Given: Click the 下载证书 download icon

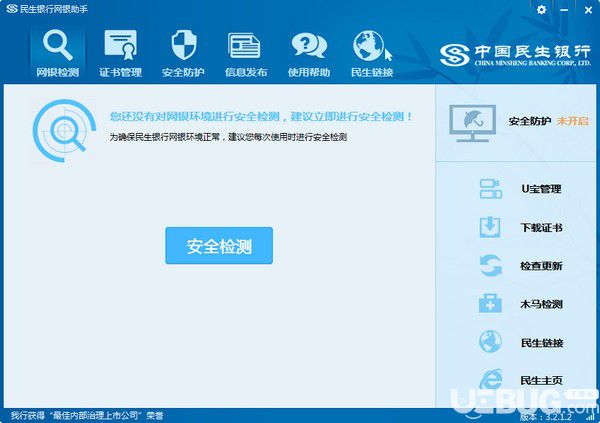Looking at the screenshot, I should 490,227.
